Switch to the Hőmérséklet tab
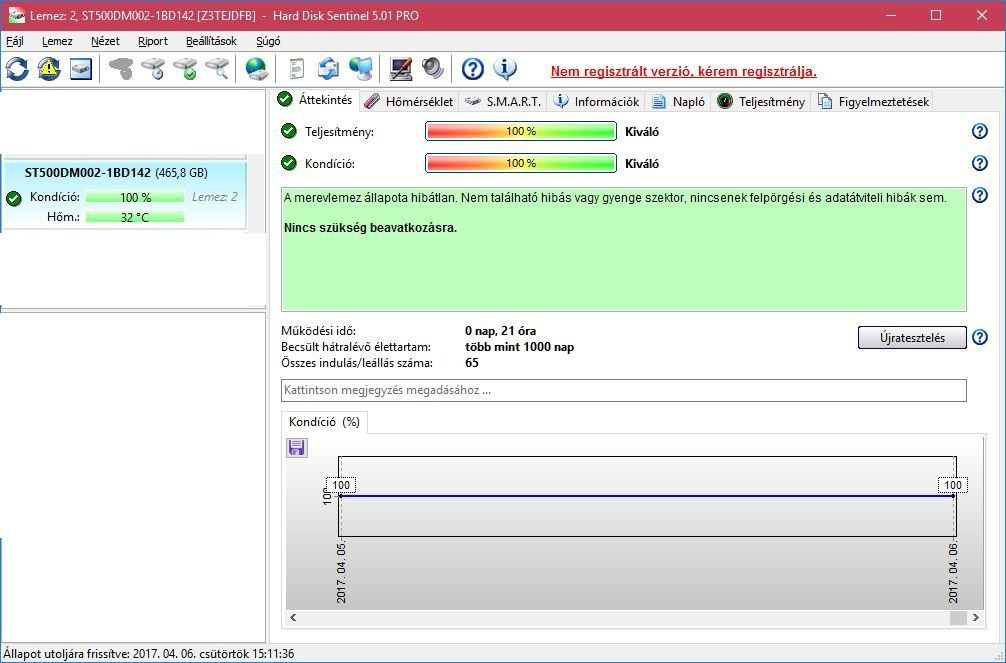 click(x=409, y=101)
